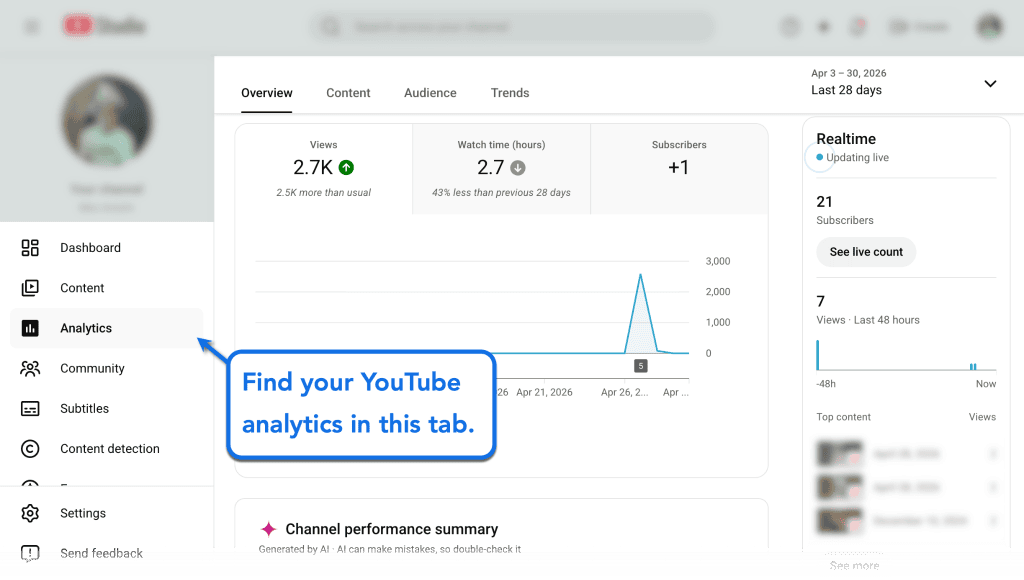Viewport: 1024px width, 580px height.
Task: Click the Subtitles icon
Action: pos(30,409)
